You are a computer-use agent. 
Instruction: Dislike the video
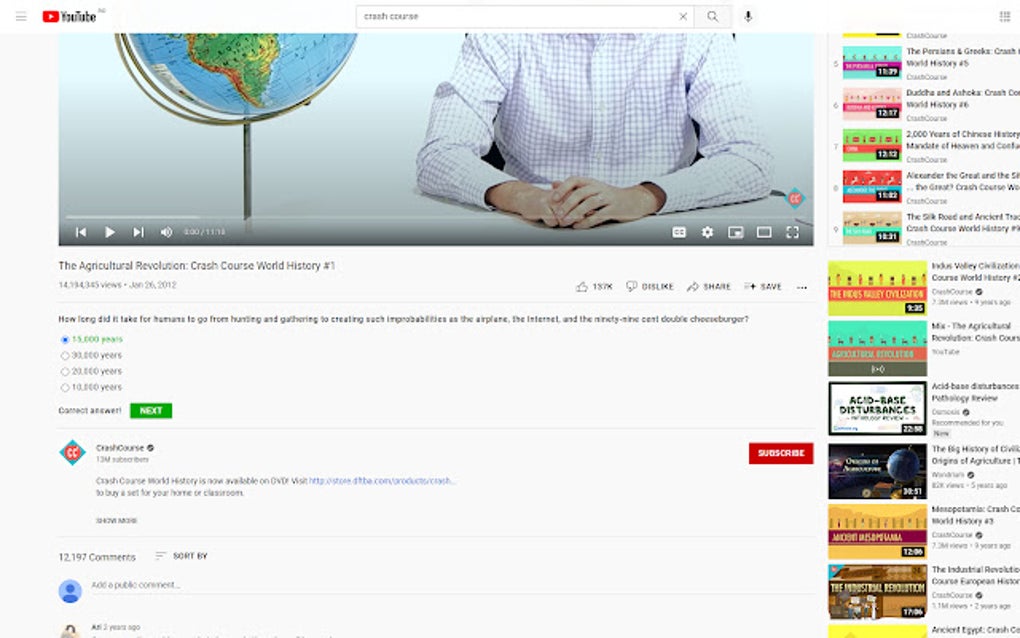coord(649,286)
